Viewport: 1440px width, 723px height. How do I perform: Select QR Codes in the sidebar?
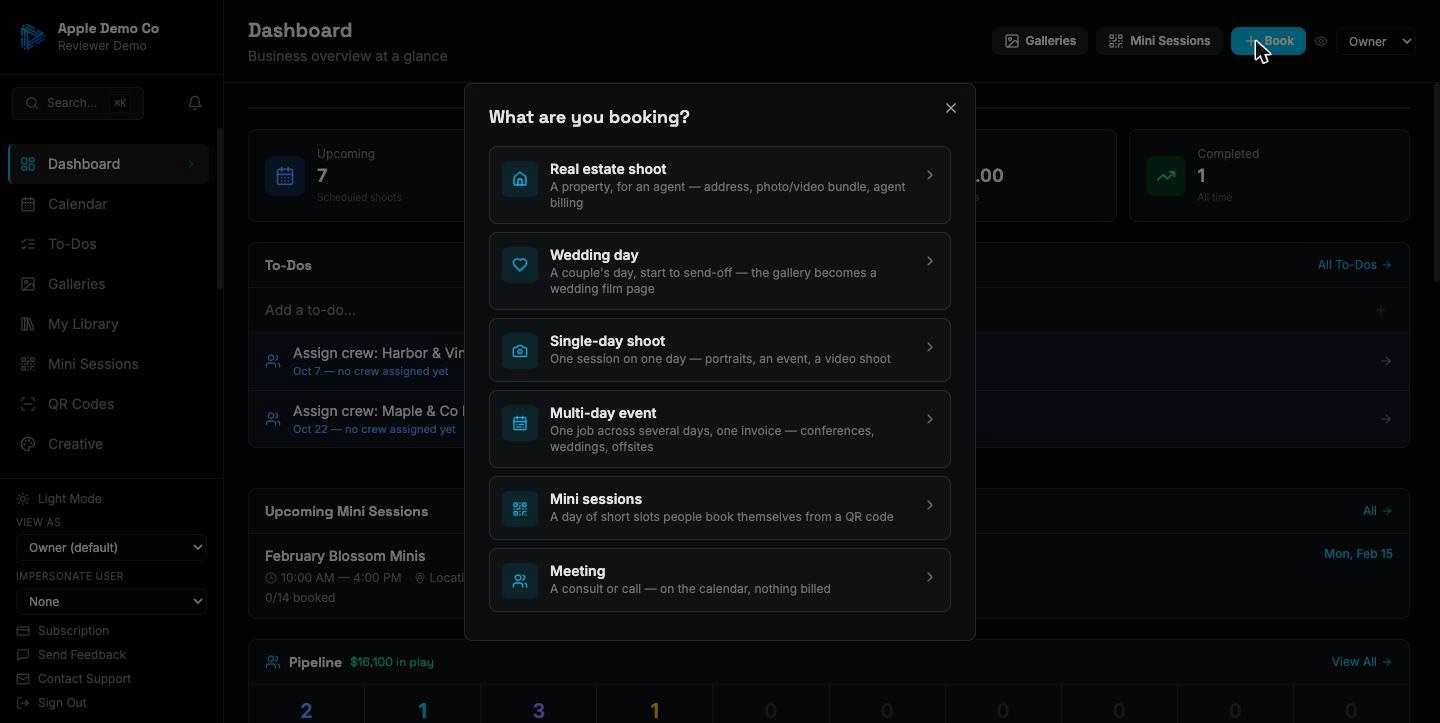tap(108, 404)
